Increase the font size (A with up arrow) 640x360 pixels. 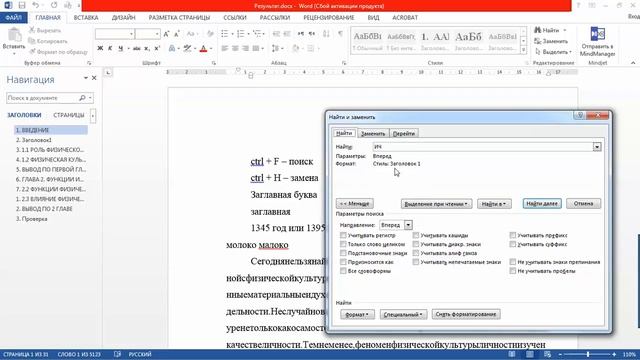[166, 34]
